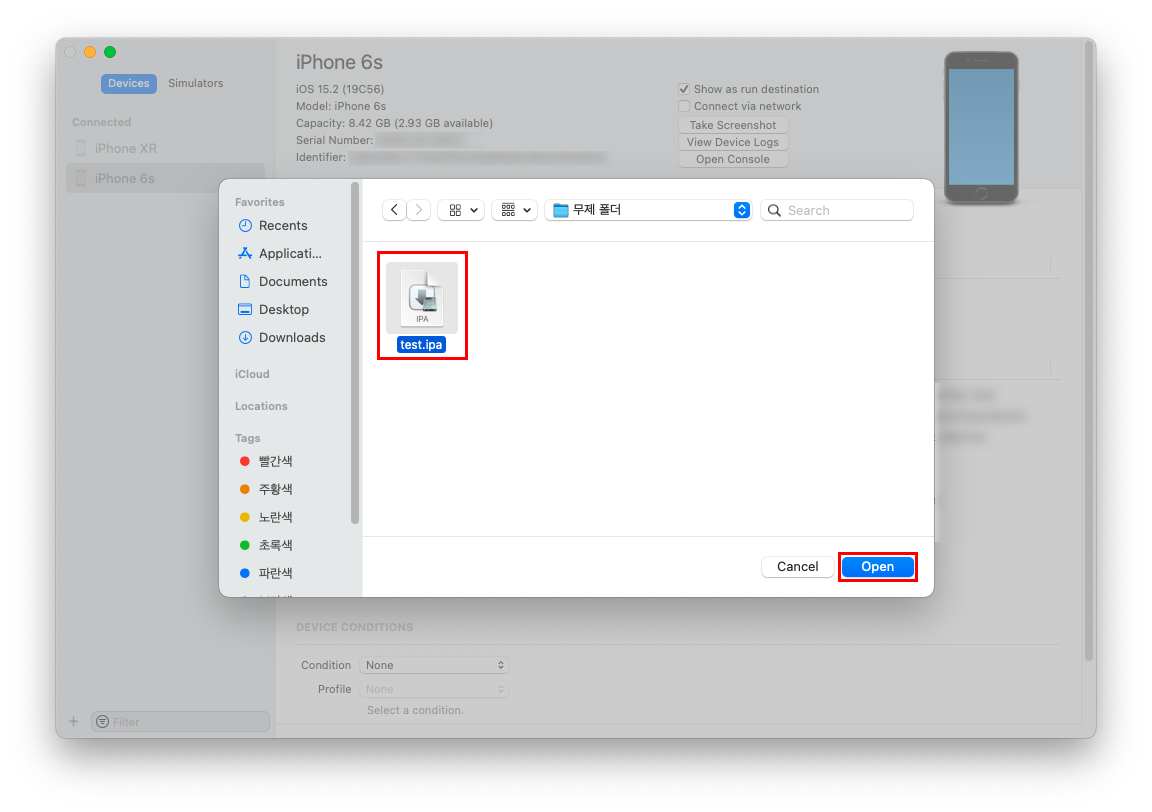Go forward with the right chevron

pos(419,210)
